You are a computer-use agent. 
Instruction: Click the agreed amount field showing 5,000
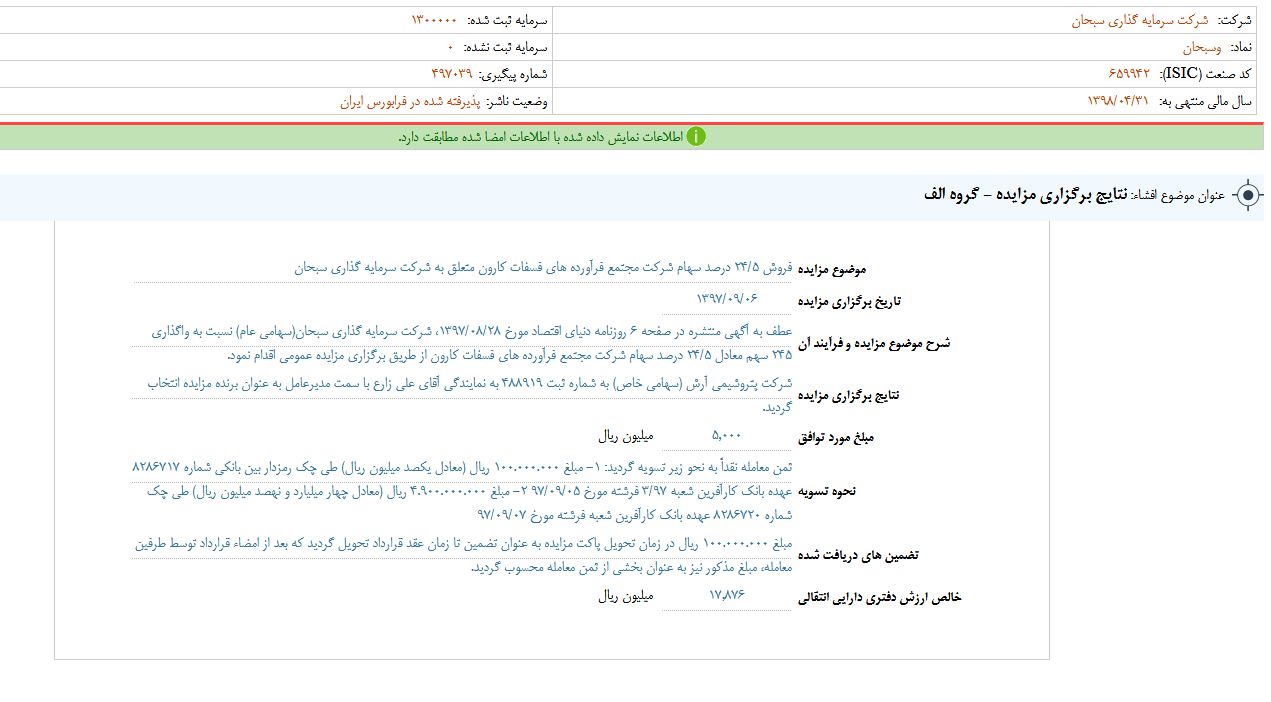click(727, 436)
